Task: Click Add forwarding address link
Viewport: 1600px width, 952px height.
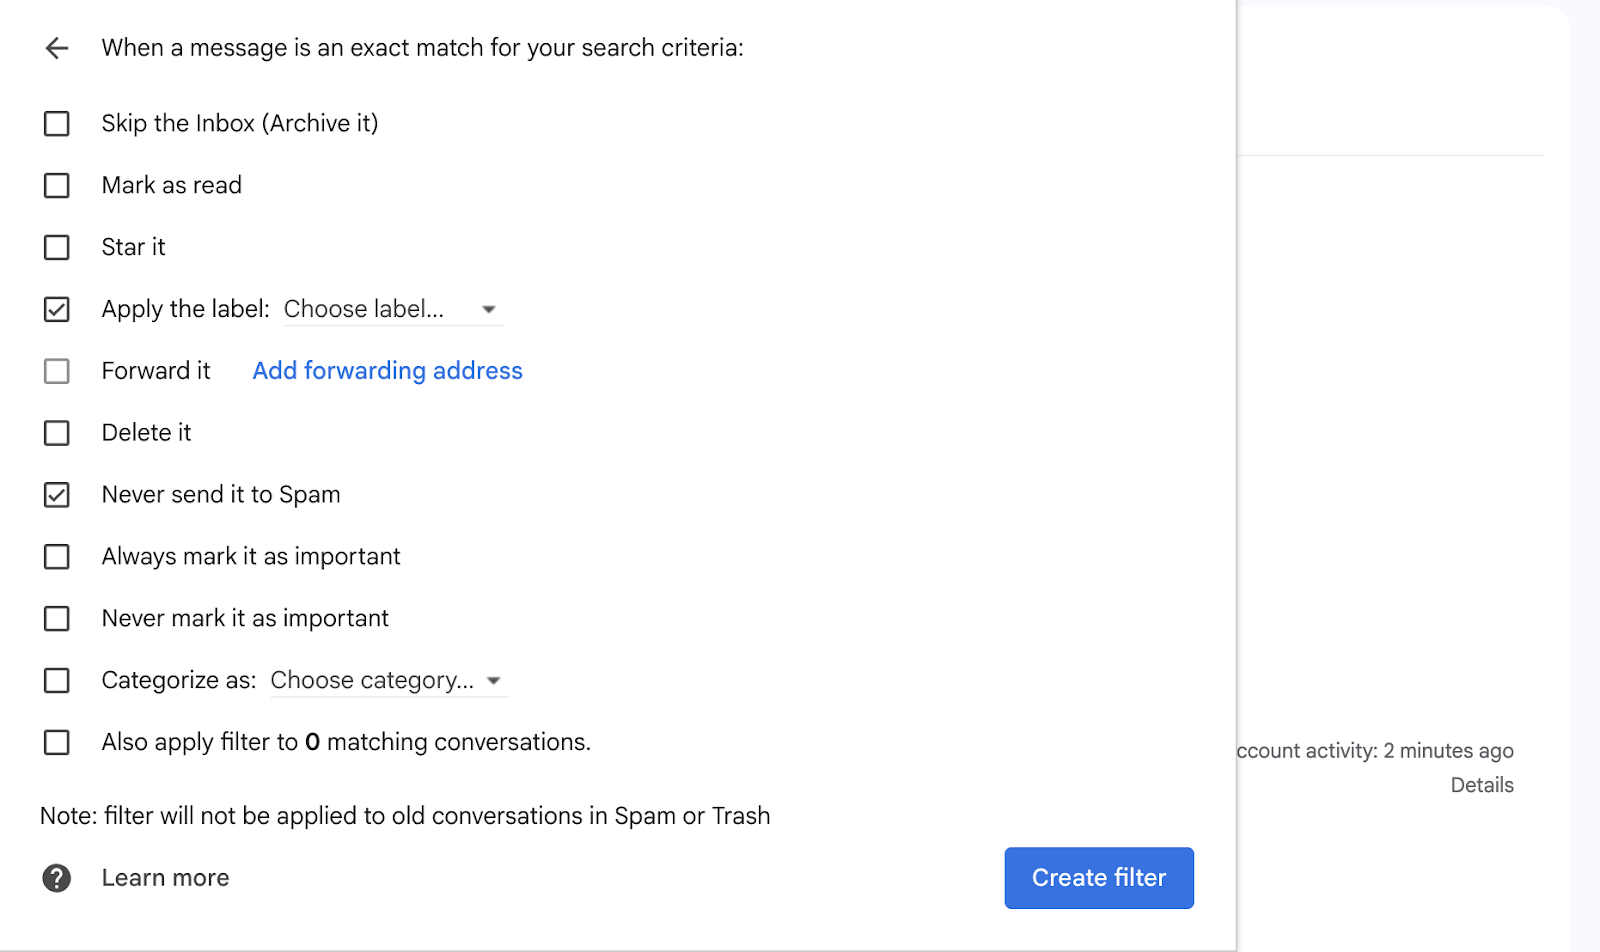Action: coord(387,371)
